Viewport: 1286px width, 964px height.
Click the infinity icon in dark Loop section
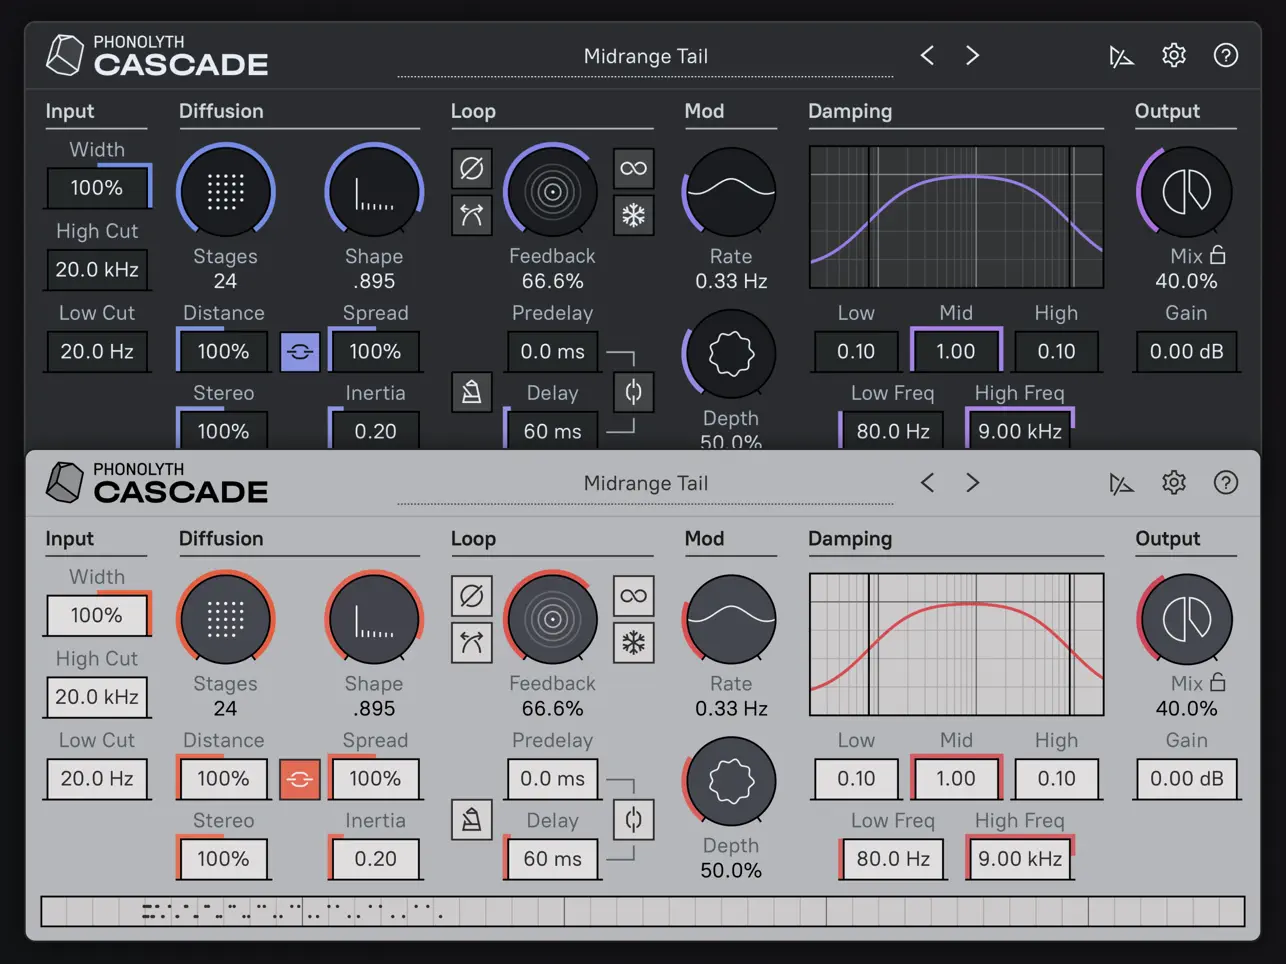[633, 168]
